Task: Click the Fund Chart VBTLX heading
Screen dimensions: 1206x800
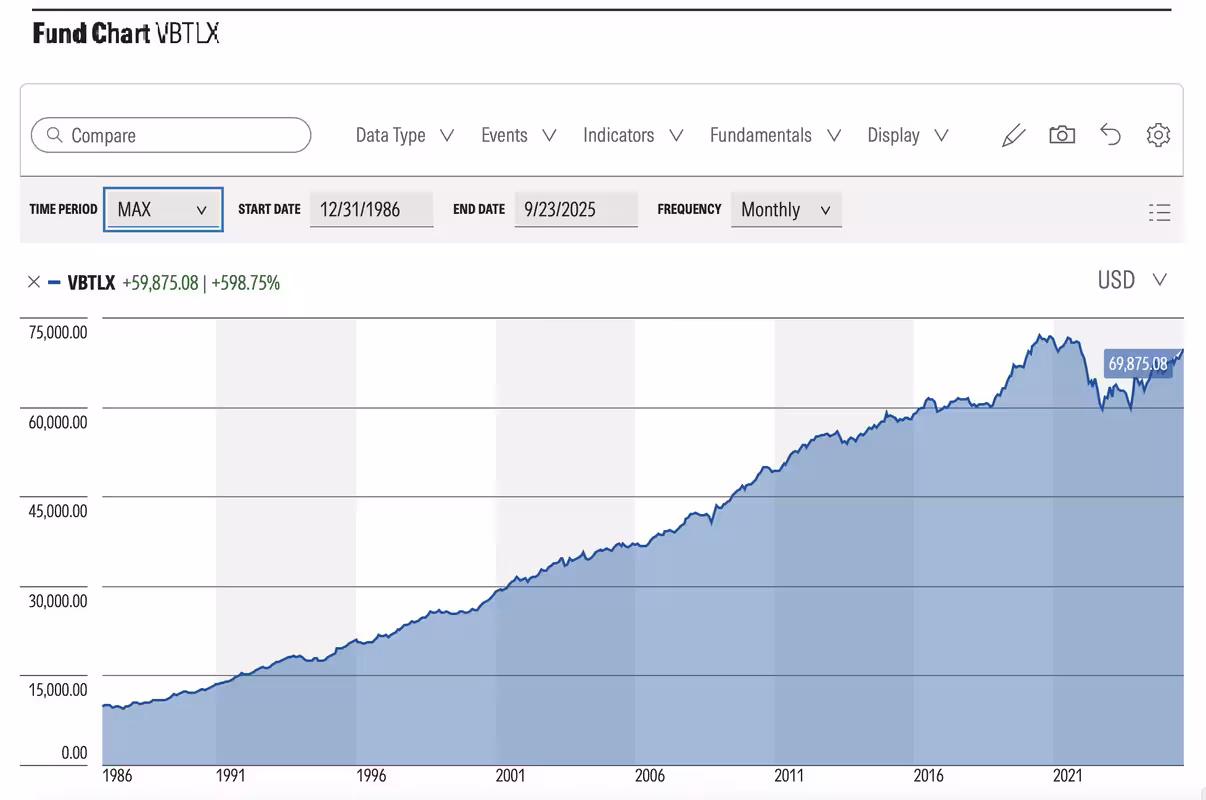Action: point(126,34)
